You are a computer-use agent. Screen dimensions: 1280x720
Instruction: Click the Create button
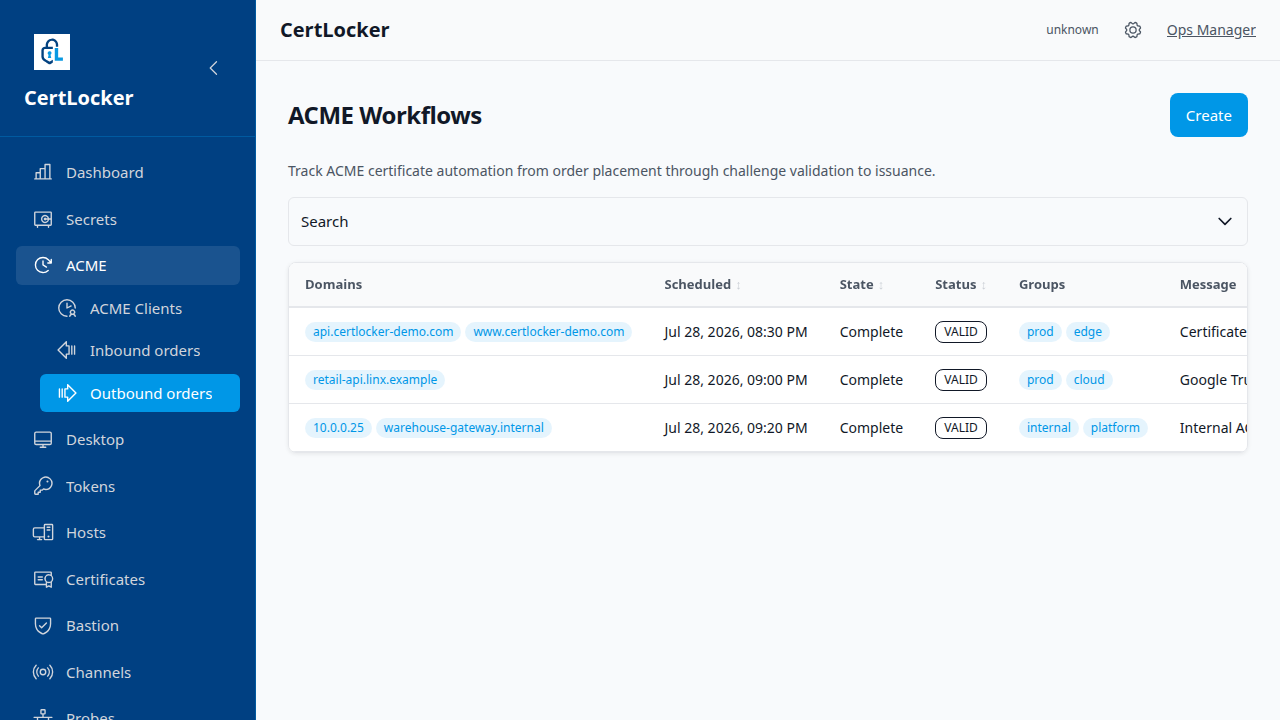tap(1208, 115)
